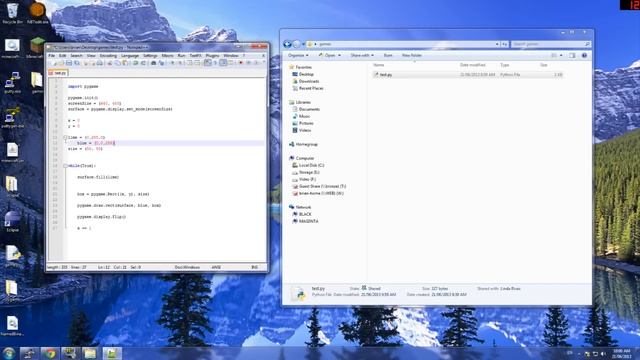Screen dimensions: 640x360
Task: Click the New folder button in Explorer
Action: [411, 55]
